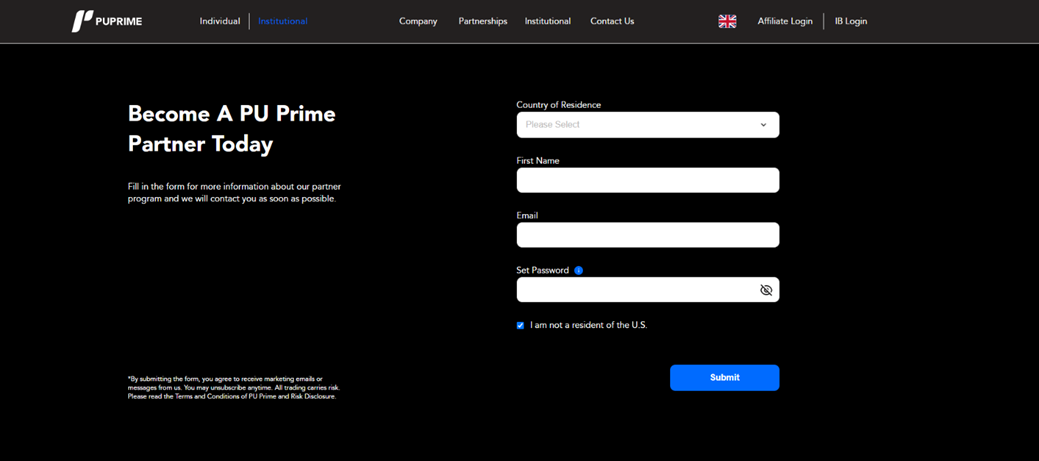Open the Company menu
The image size is (1039, 461).
click(418, 21)
